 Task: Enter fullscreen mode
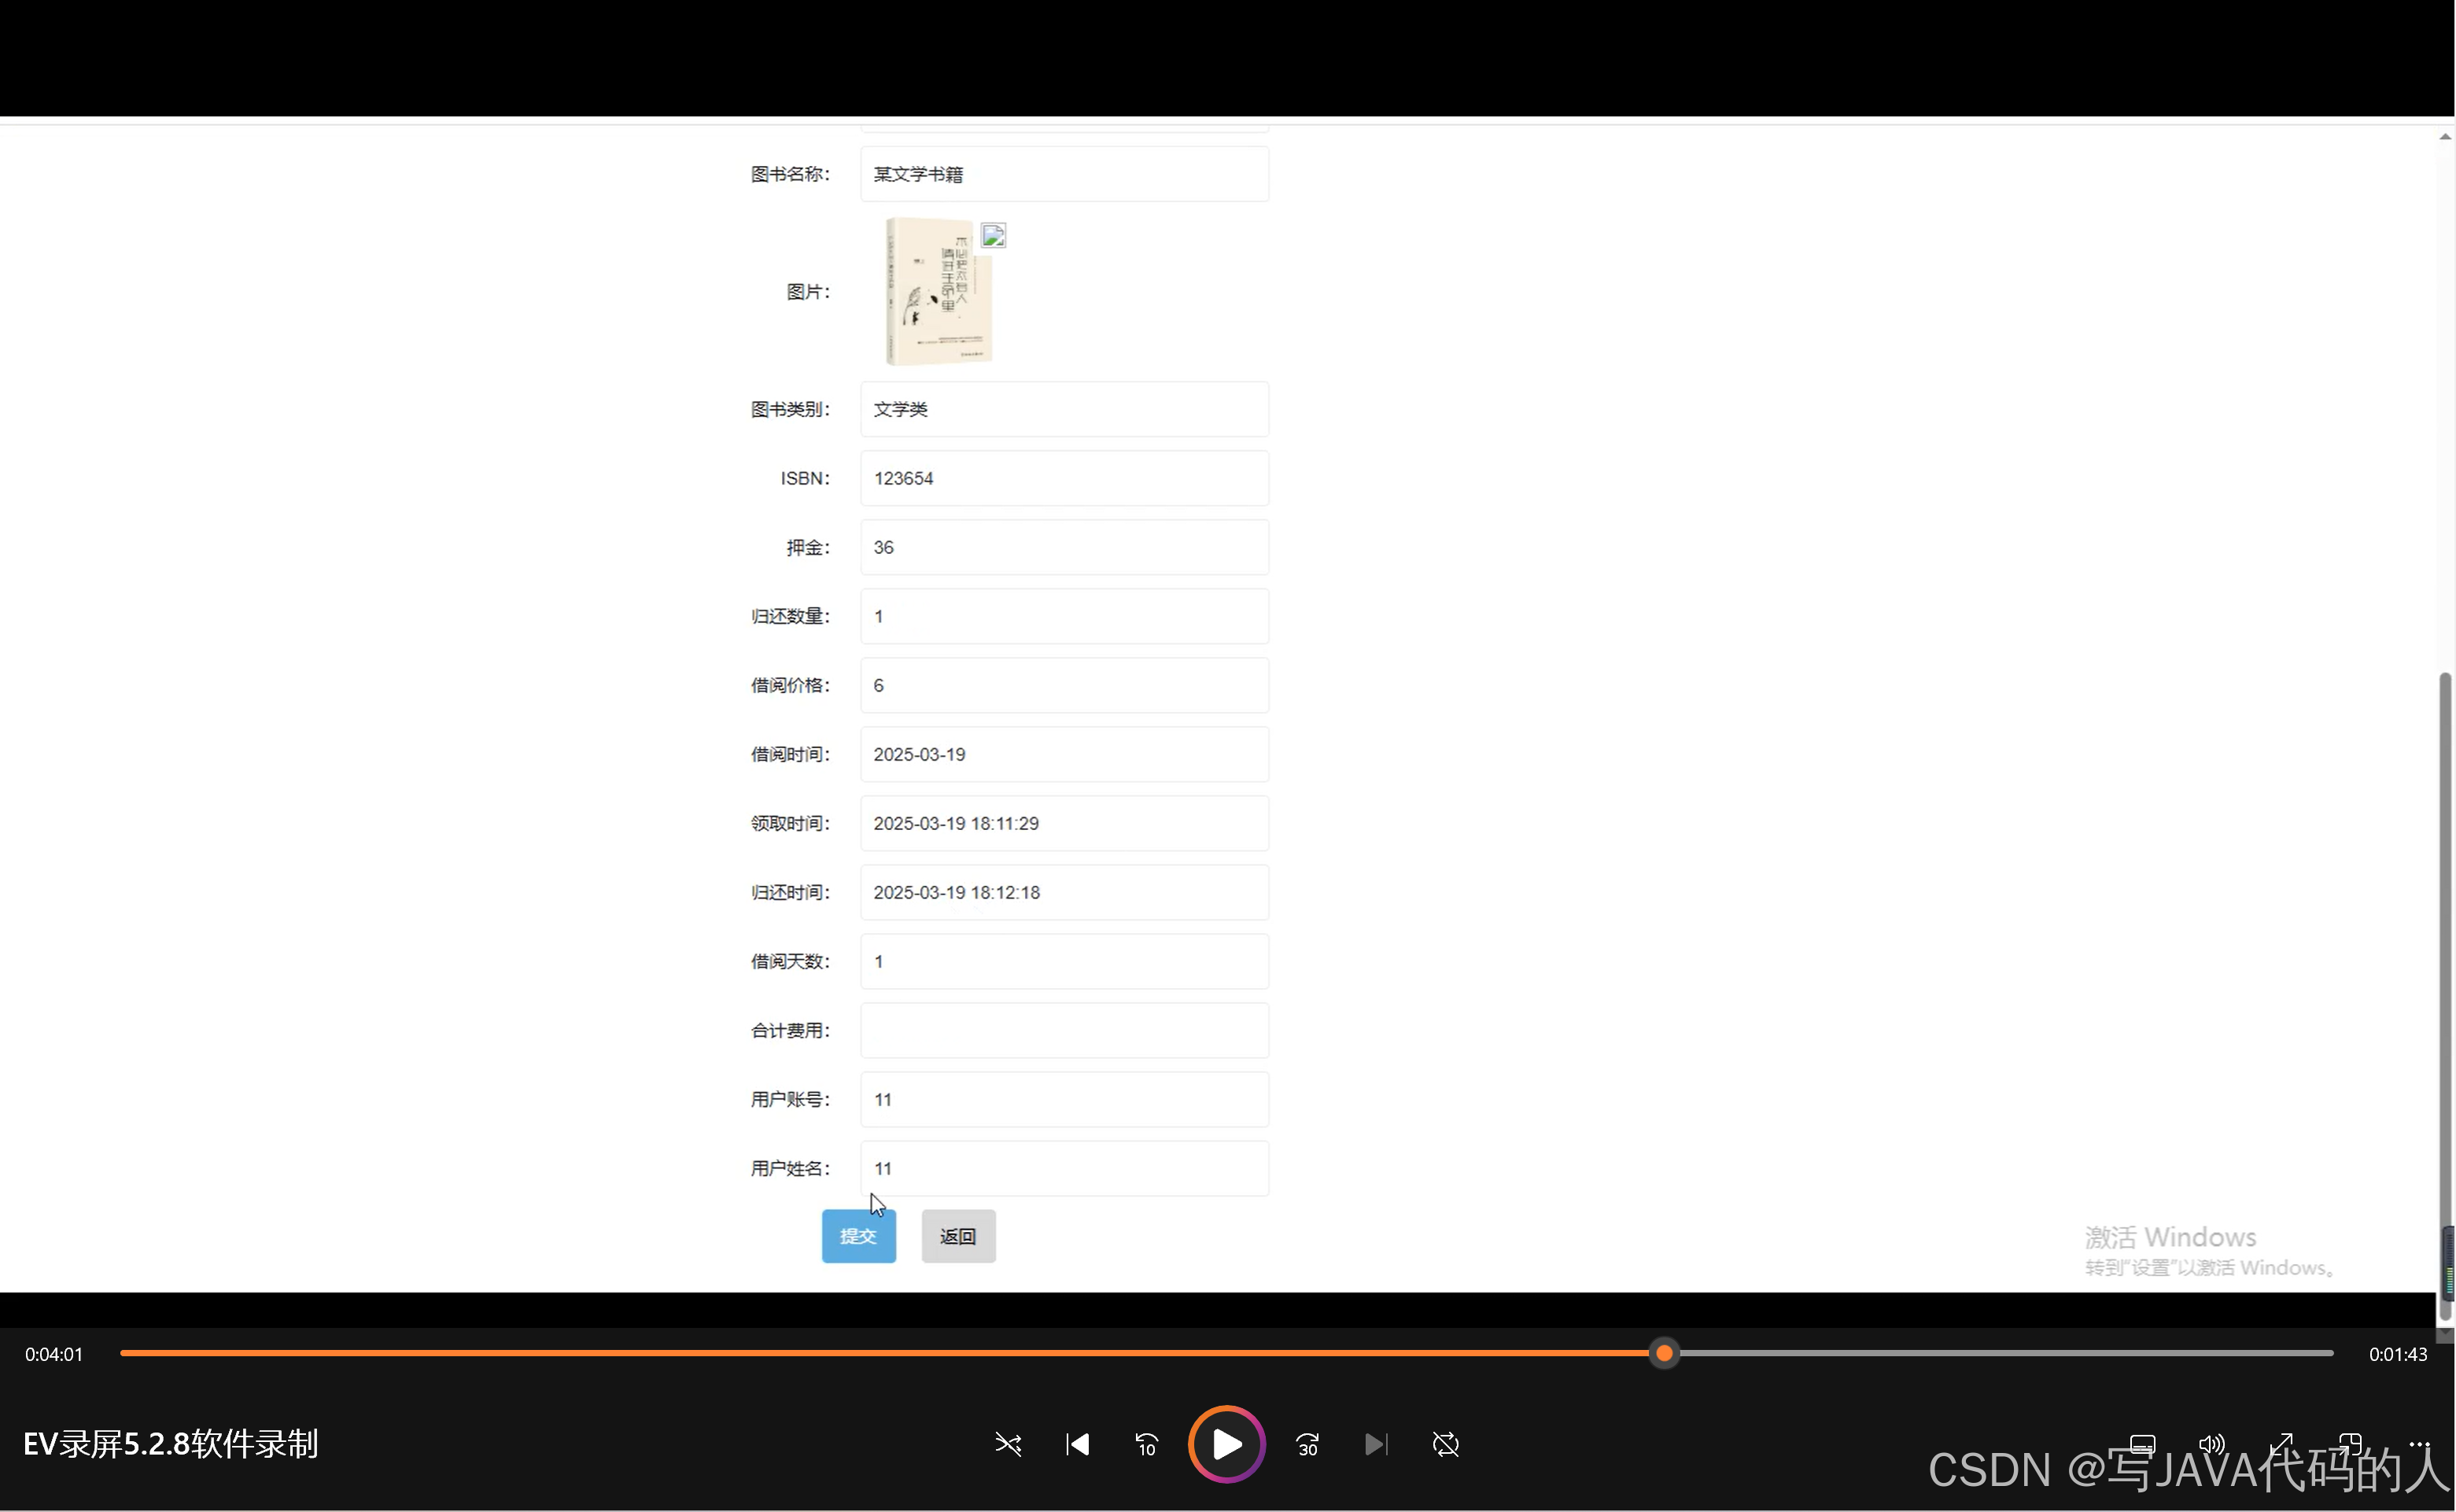pos(2281,1444)
